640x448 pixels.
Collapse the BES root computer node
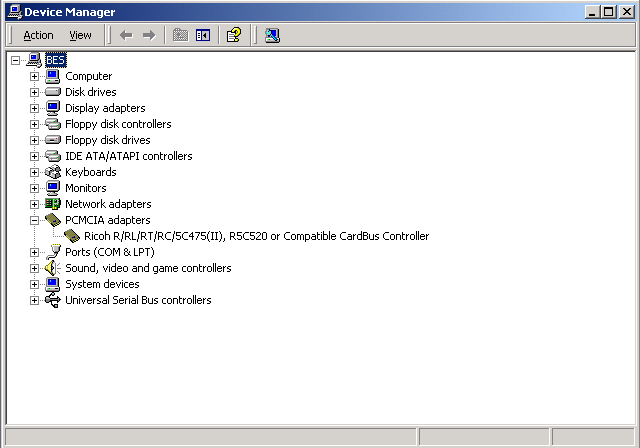[x=16, y=60]
